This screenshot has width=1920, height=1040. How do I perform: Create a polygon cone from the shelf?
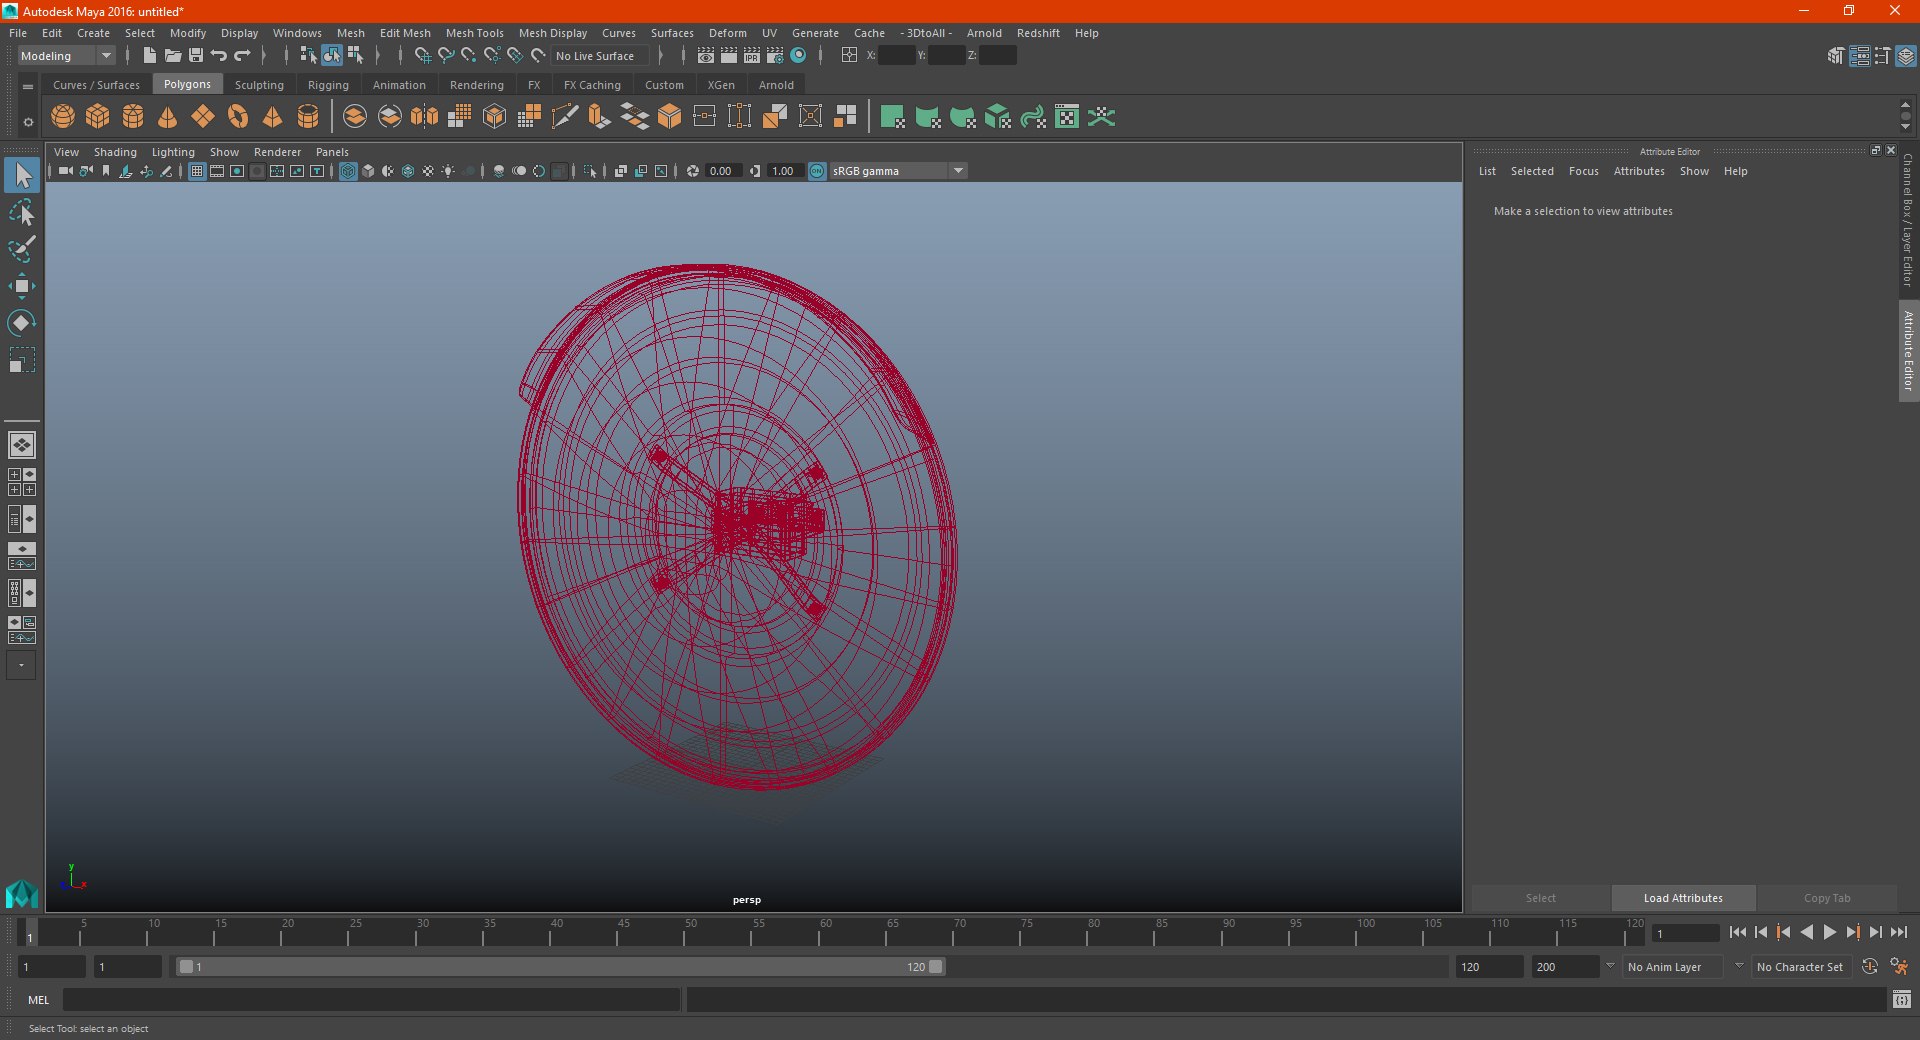[x=168, y=117]
